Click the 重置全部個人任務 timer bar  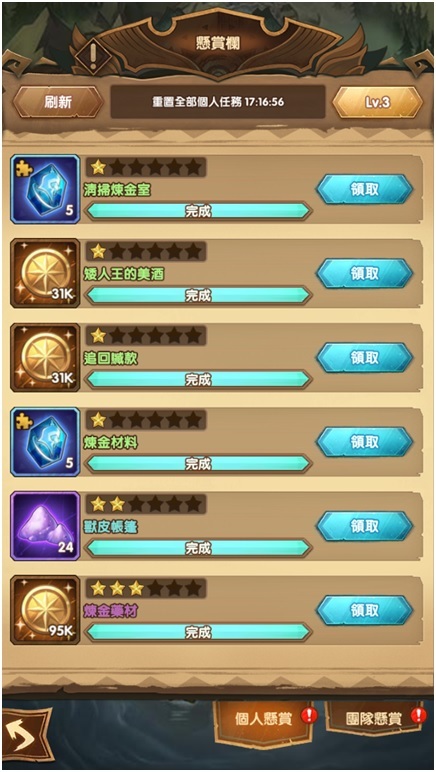click(x=218, y=102)
